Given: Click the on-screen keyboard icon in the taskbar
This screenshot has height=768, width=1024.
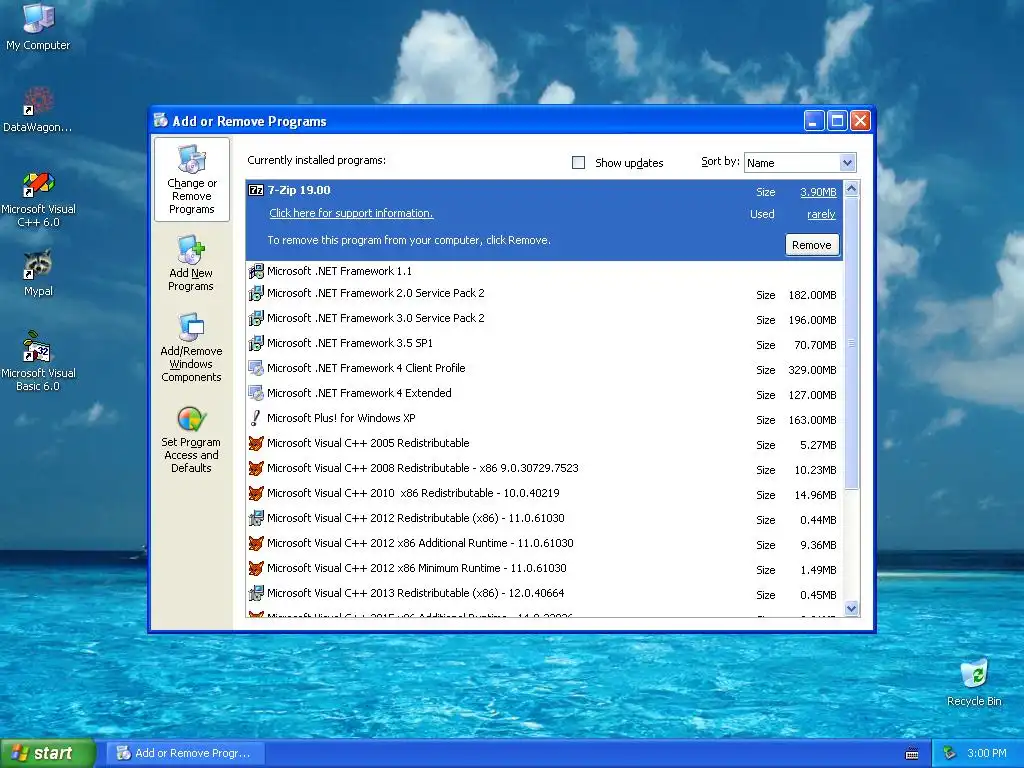Looking at the screenshot, I should (x=912, y=754).
